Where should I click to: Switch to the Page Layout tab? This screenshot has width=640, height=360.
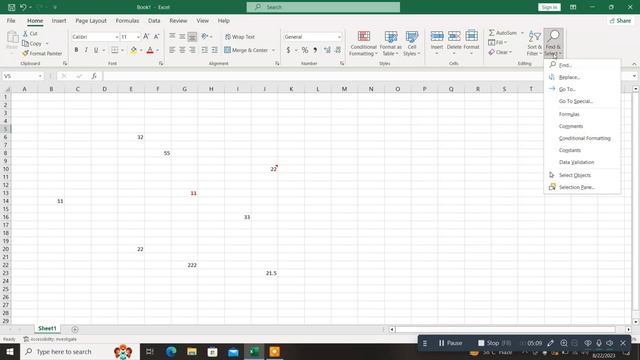[x=91, y=20]
